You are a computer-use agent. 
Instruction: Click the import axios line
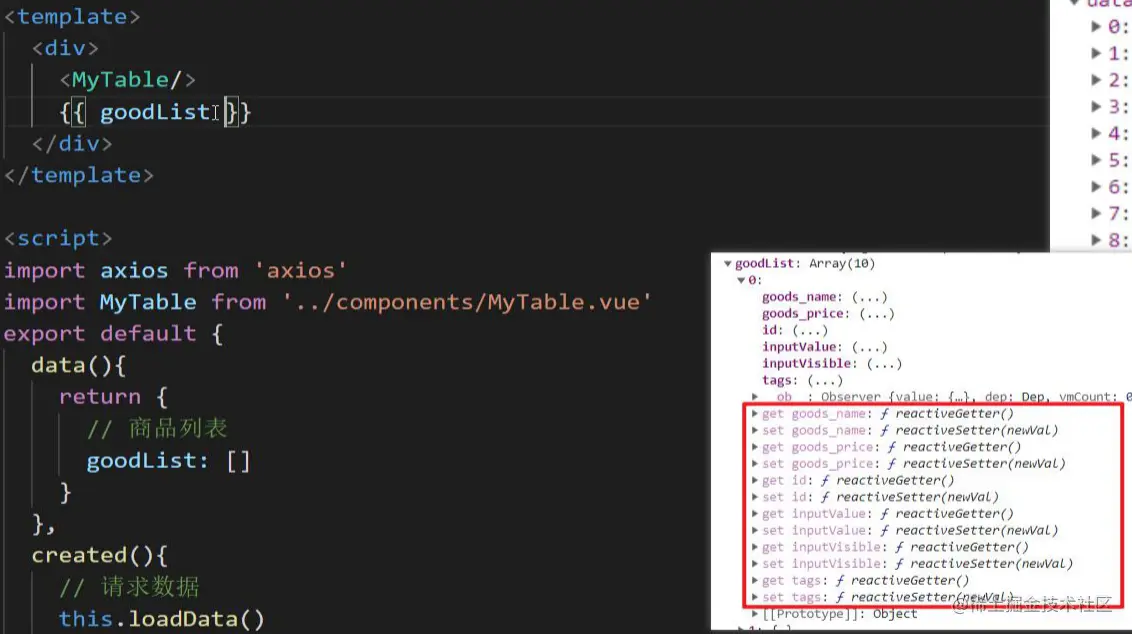[175, 271]
